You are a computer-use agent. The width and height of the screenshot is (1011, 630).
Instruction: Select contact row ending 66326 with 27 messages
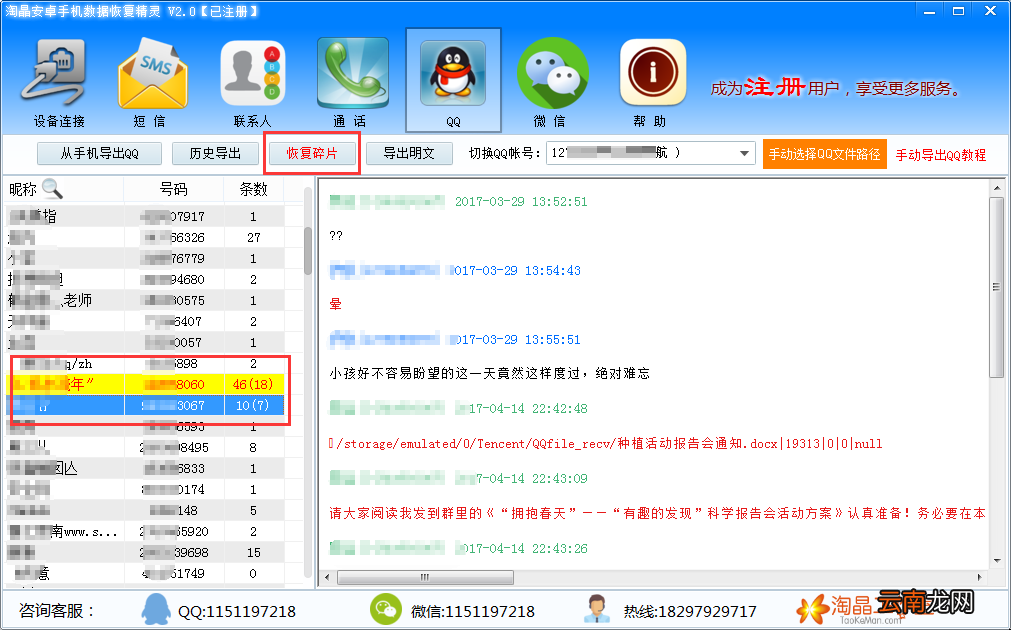[146, 237]
